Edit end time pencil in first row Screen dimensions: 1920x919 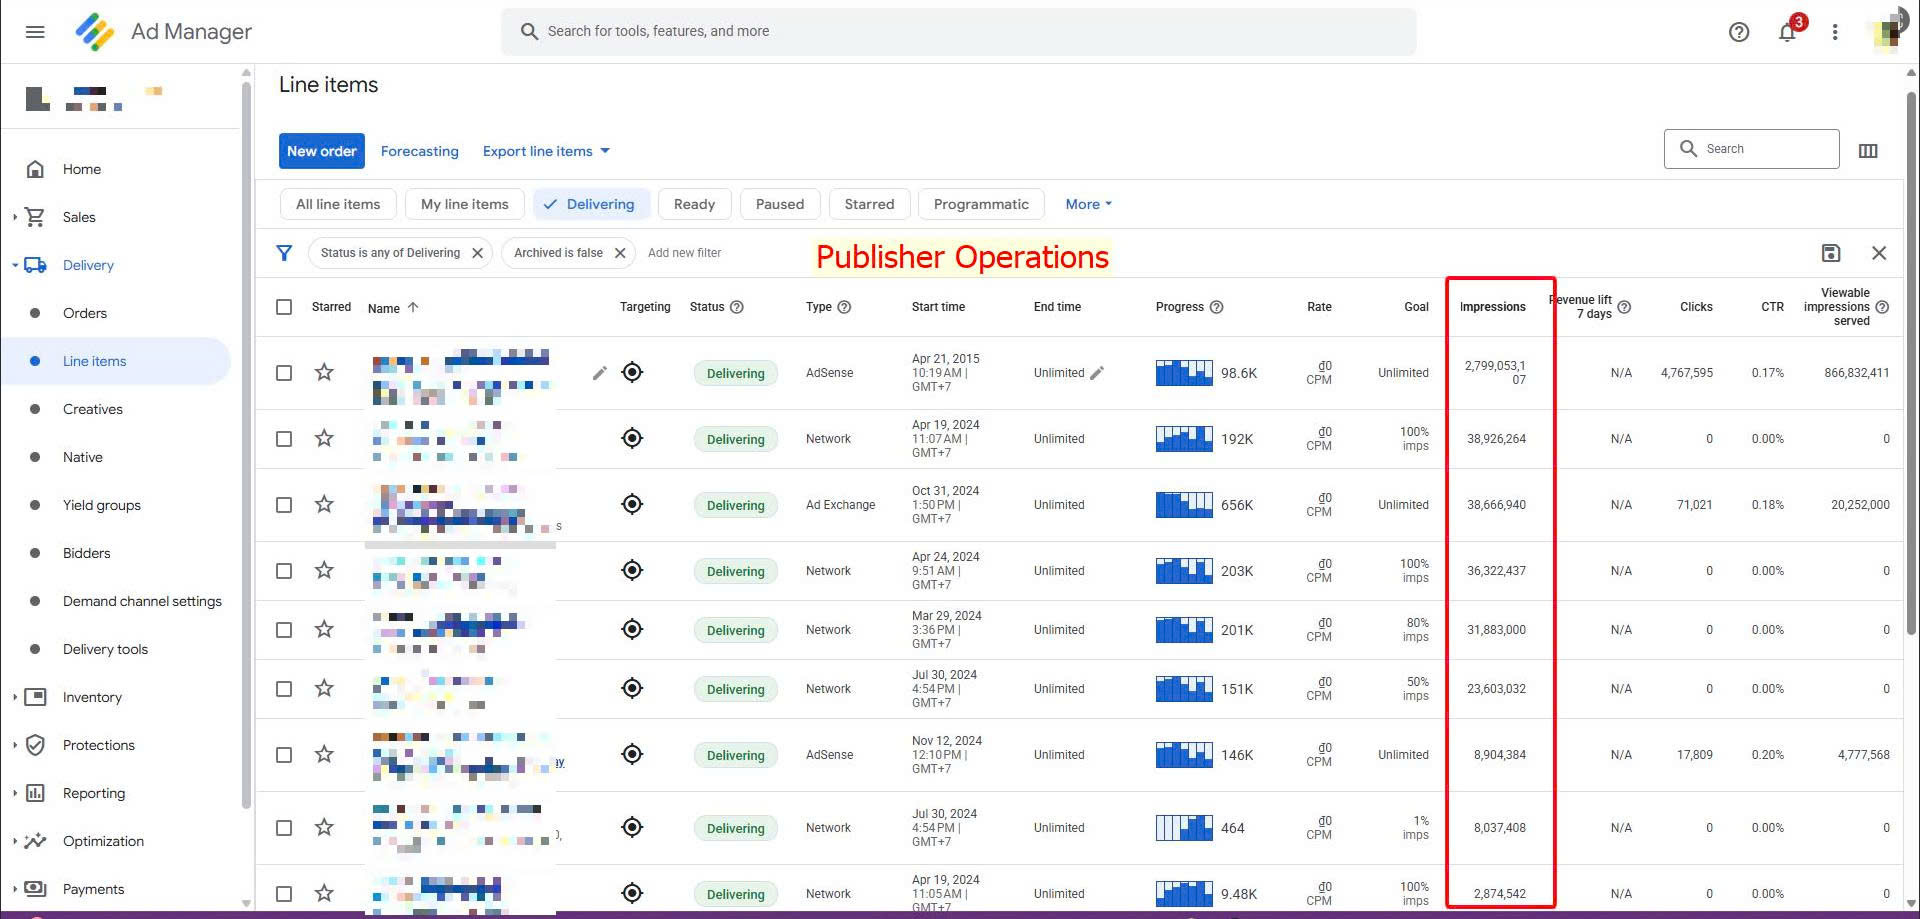click(x=1097, y=373)
